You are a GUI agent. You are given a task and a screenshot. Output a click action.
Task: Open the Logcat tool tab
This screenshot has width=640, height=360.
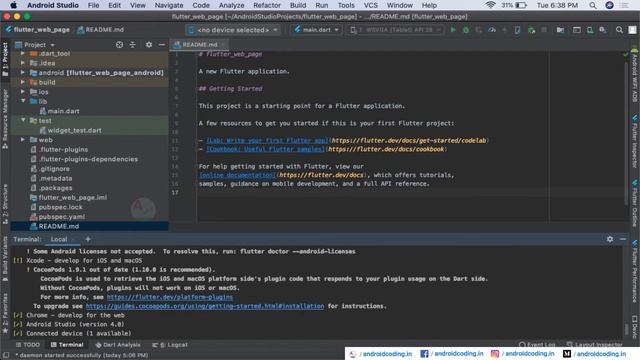170,345
